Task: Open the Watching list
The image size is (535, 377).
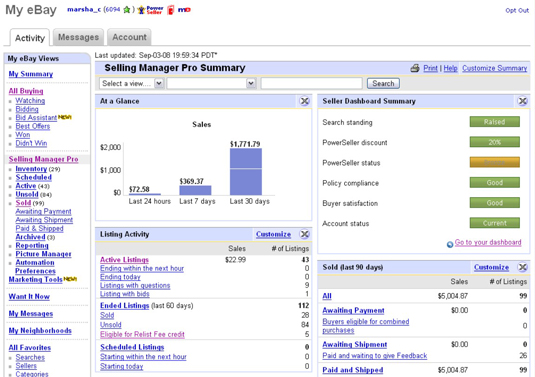Action: point(30,101)
